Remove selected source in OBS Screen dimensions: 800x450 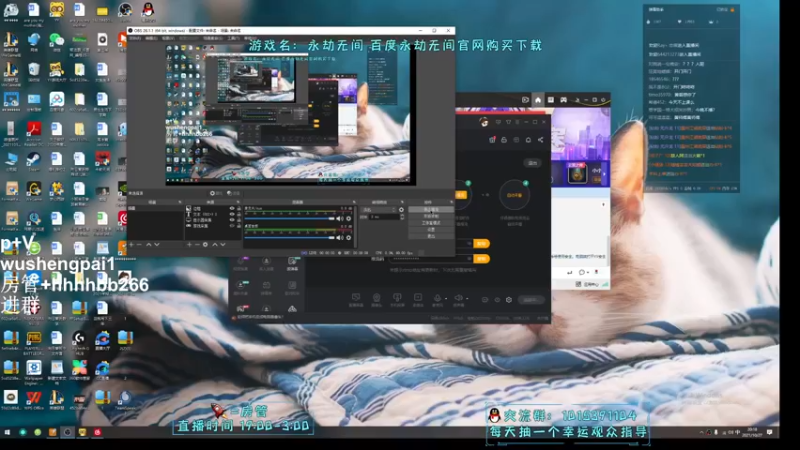click(x=197, y=245)
